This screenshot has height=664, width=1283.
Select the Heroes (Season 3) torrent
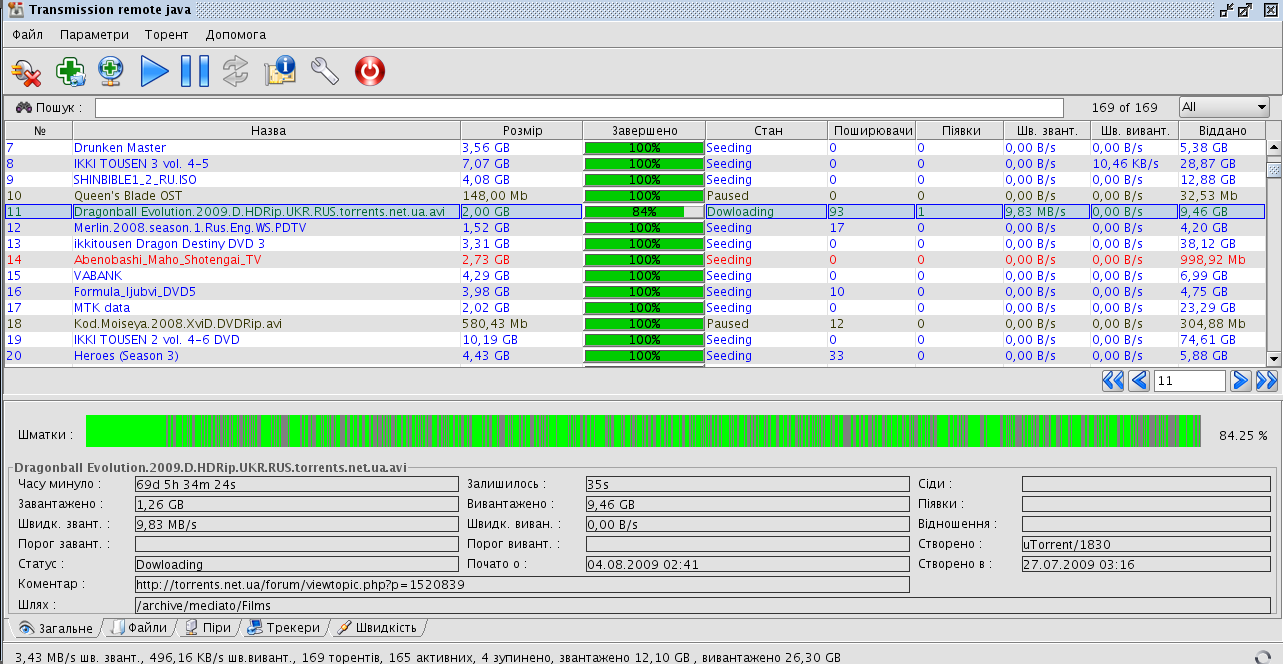click(x=635, y=356)
